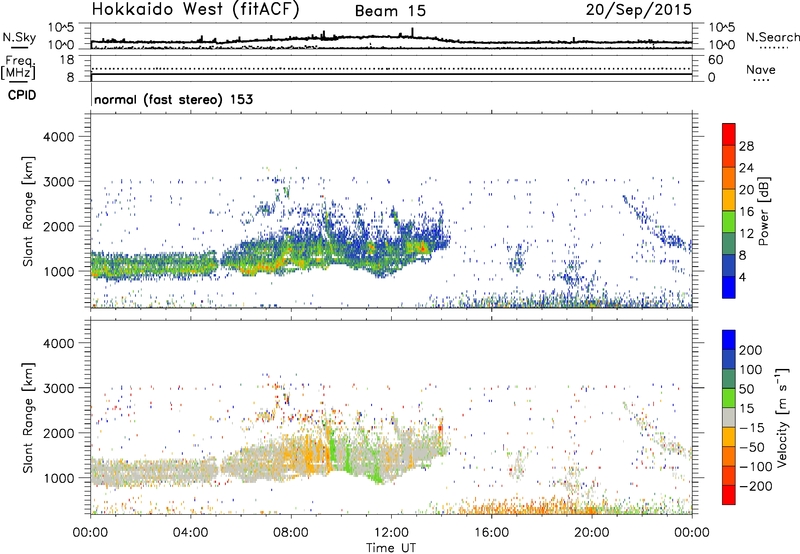Screen dimensions: 800x554
Task: Click "2000" on the Velocity panel range axis
Action: pyautogui.click(x=58, y=433)
